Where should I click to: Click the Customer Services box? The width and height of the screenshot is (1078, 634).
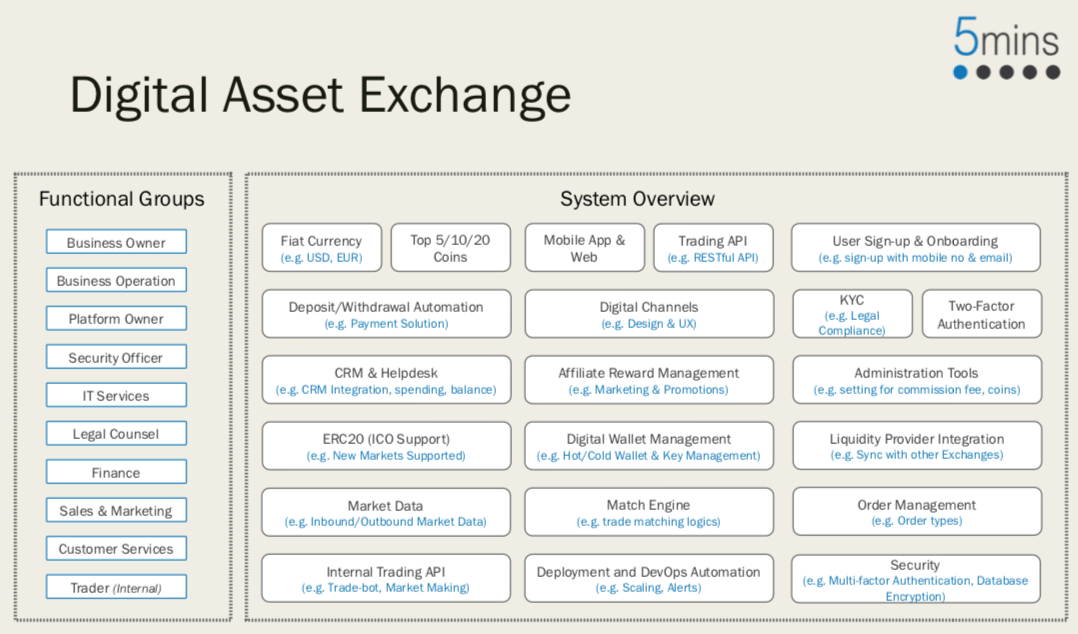coord(116,549)
